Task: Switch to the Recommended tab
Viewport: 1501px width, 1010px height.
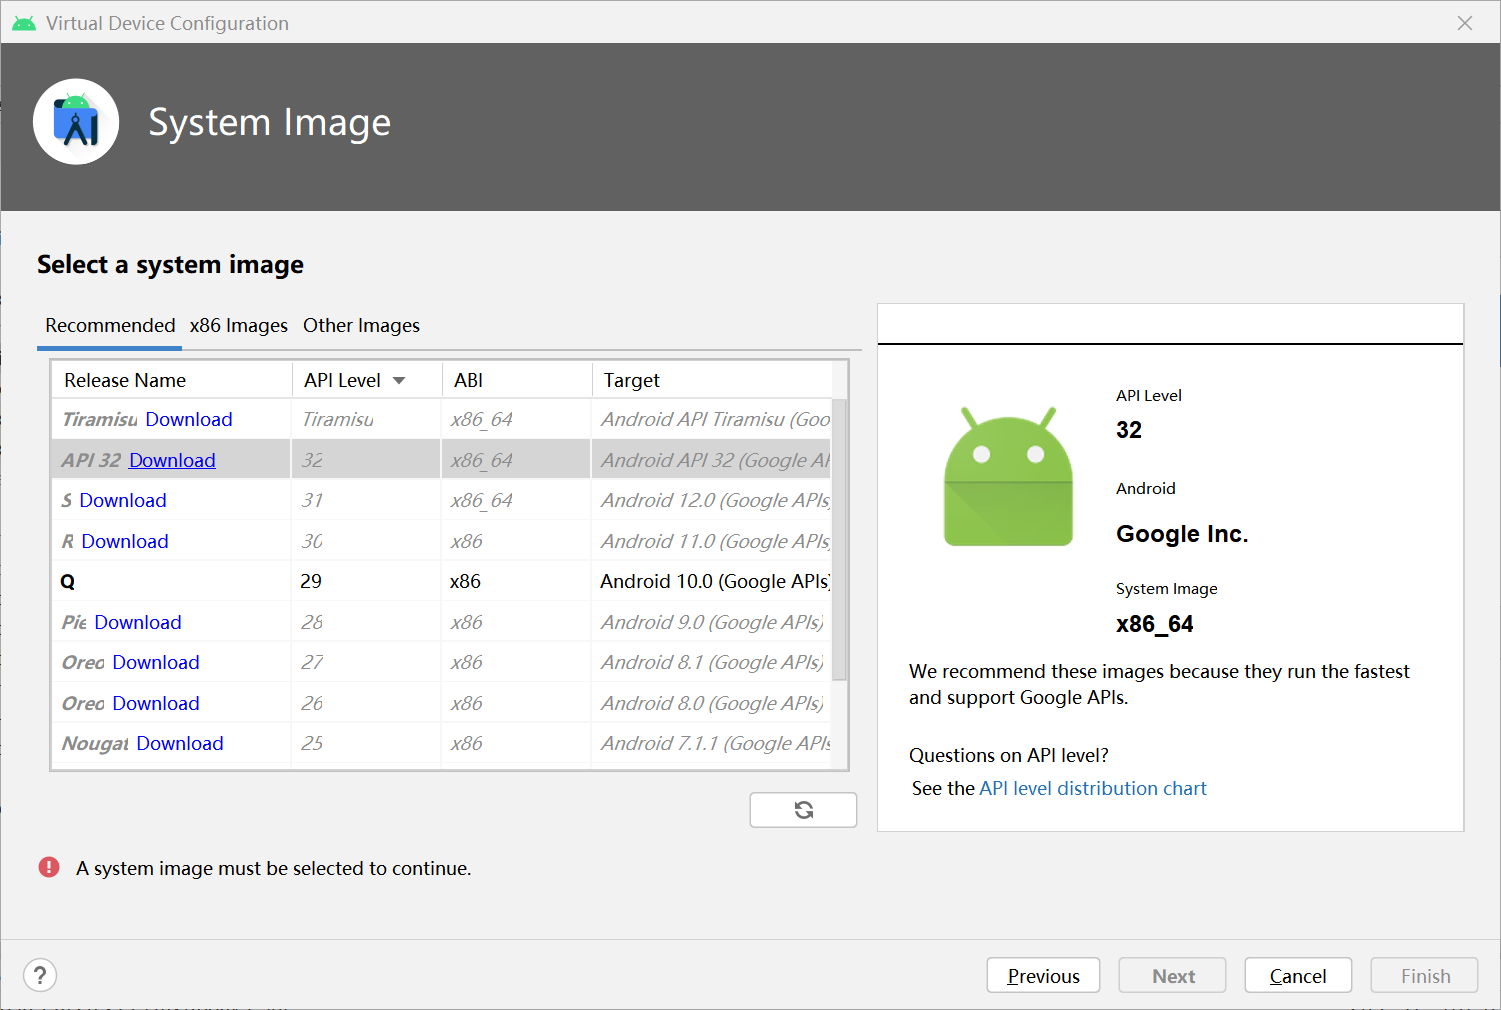Action: [110, 325]
